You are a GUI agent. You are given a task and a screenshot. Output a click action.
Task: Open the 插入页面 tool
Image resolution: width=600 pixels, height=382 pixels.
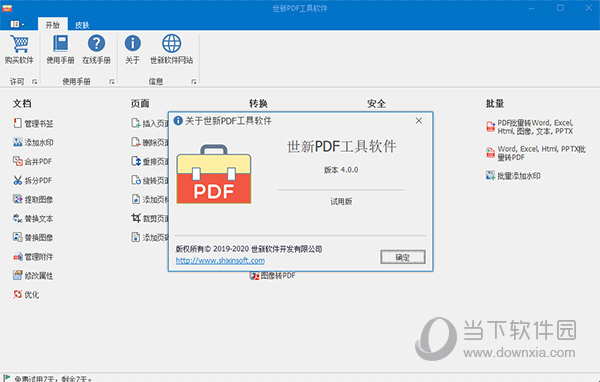[x=149, y=123]
